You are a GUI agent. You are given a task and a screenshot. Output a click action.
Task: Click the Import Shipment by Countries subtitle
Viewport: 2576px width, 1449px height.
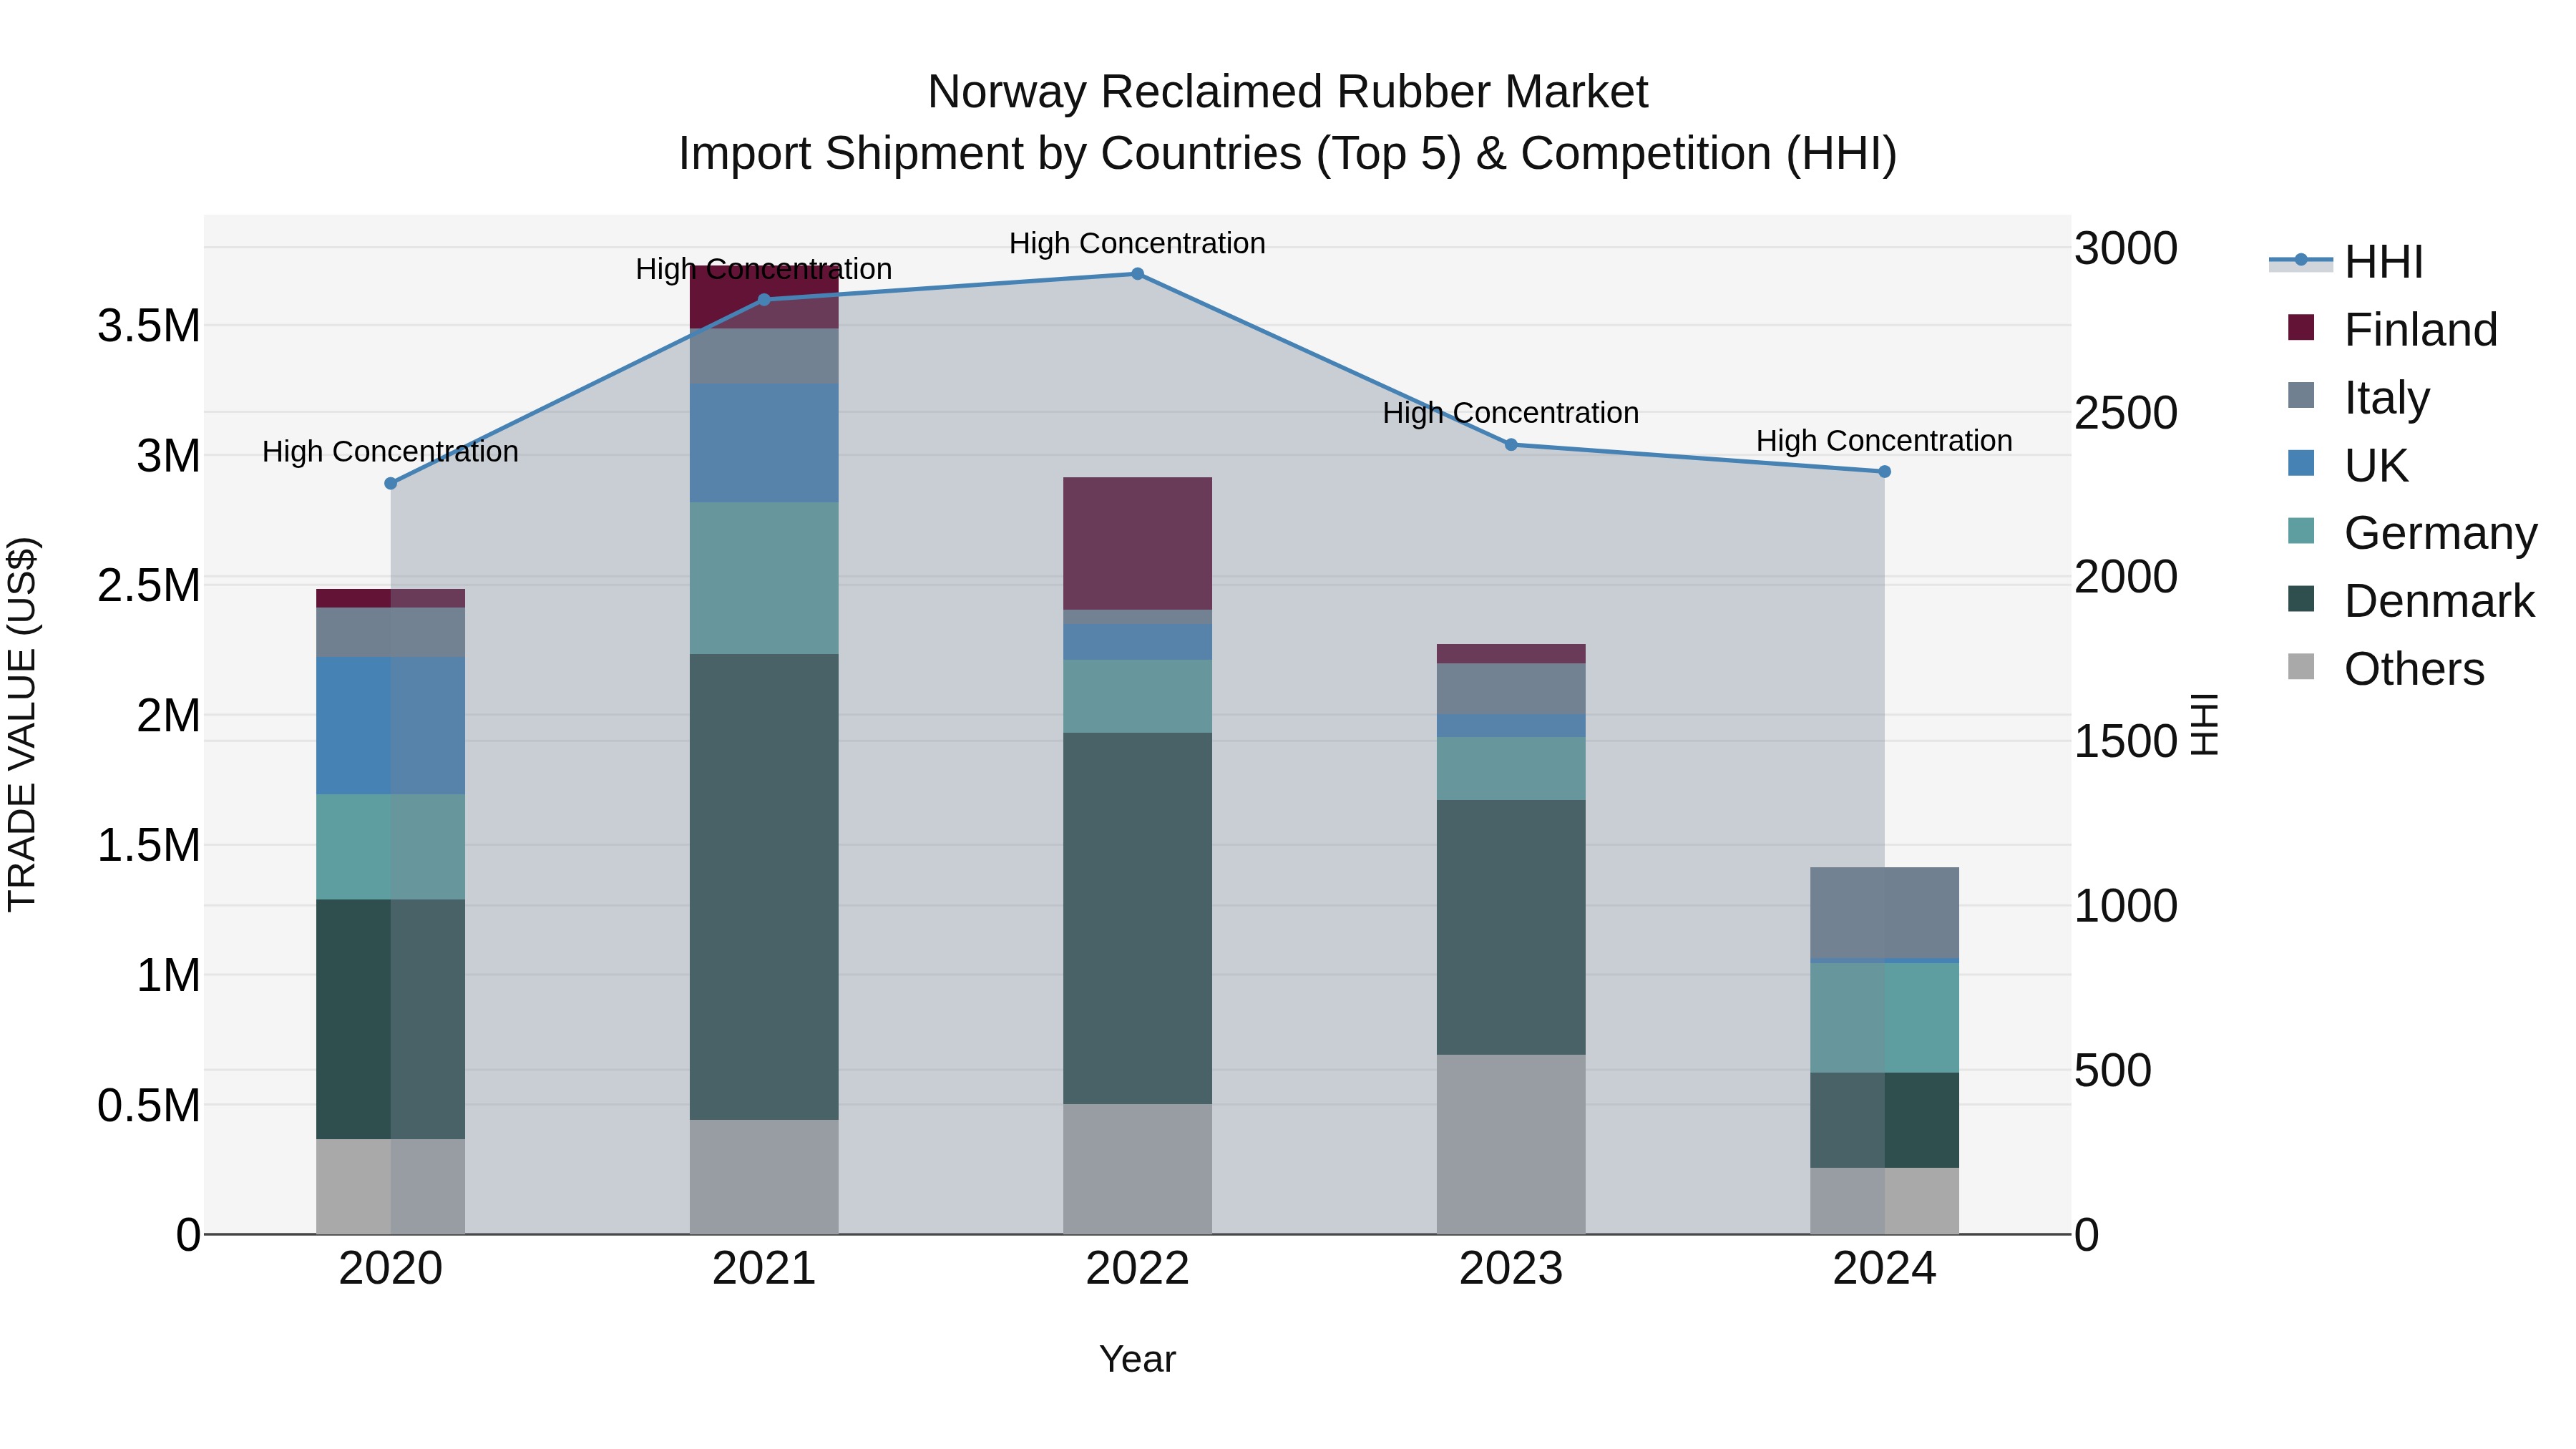[1287, 153]
